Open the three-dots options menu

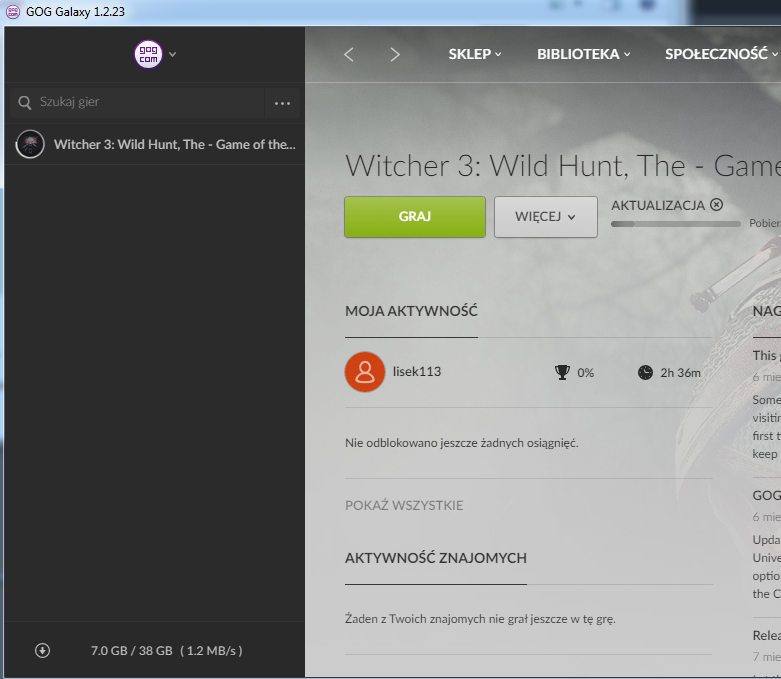coord(282,103)
